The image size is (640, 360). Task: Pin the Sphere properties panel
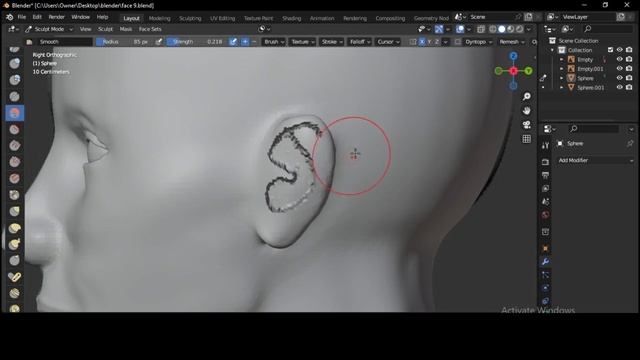point(630,144)
